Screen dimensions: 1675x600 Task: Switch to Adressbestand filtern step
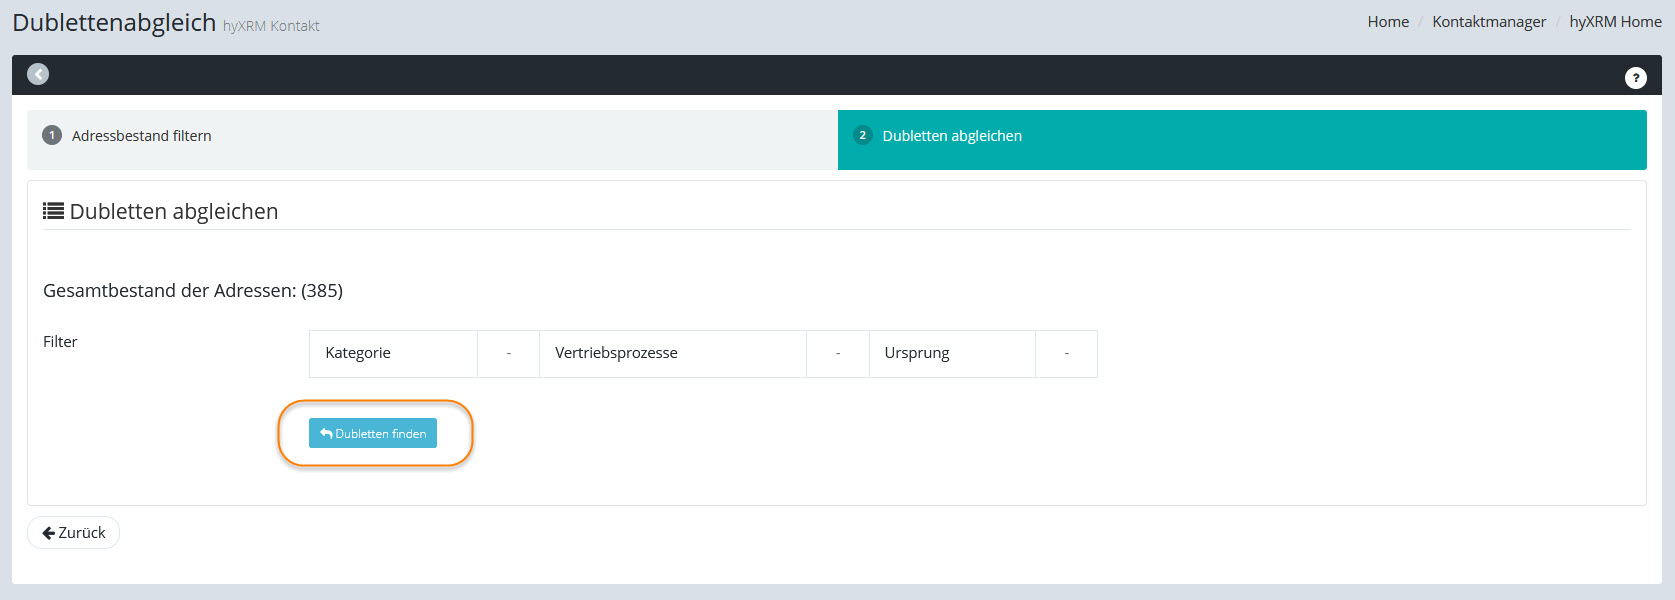point(141,136)
